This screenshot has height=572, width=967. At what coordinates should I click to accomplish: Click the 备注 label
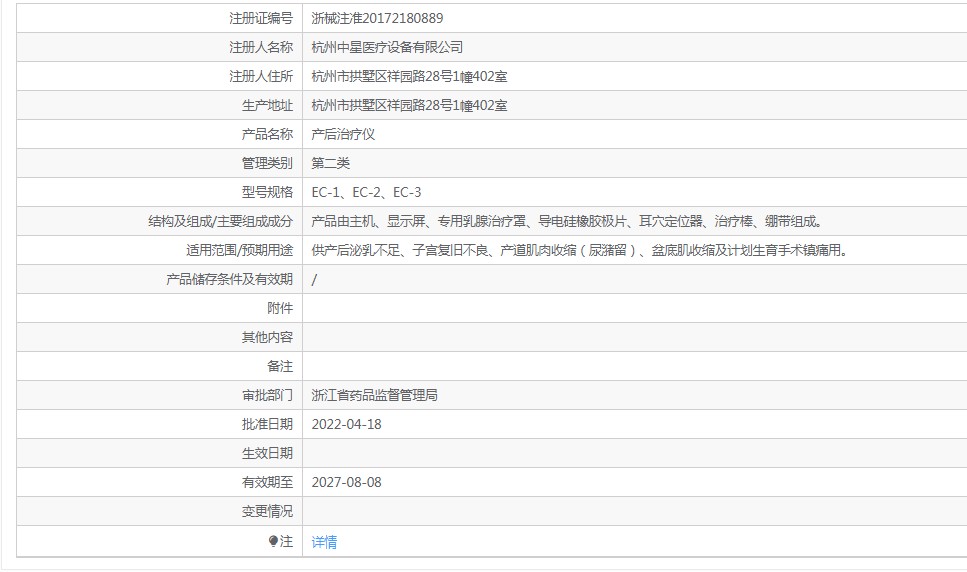[x=280, y=366]
